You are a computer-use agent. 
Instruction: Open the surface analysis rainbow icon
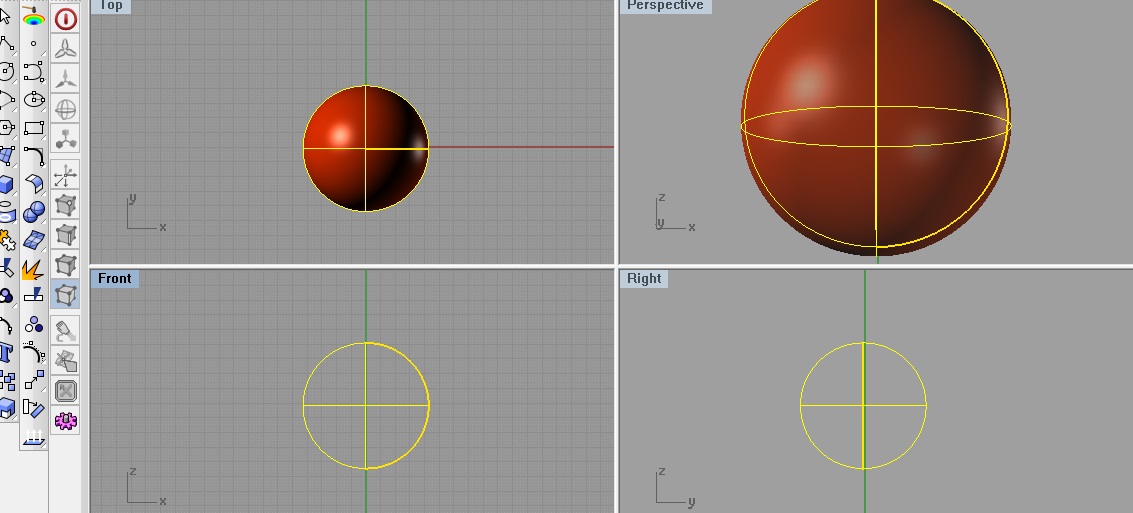point(33,17)
